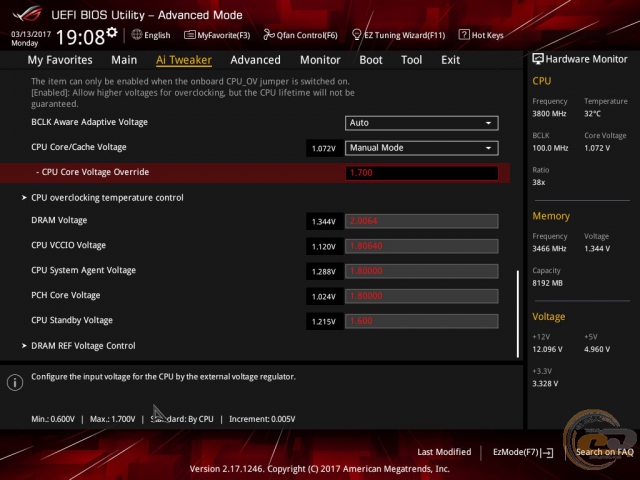The height and width of the screenshot is (480, 640).
Task: Select the CPU Core Voltage Override row label
Action: [x=92, y=172]
